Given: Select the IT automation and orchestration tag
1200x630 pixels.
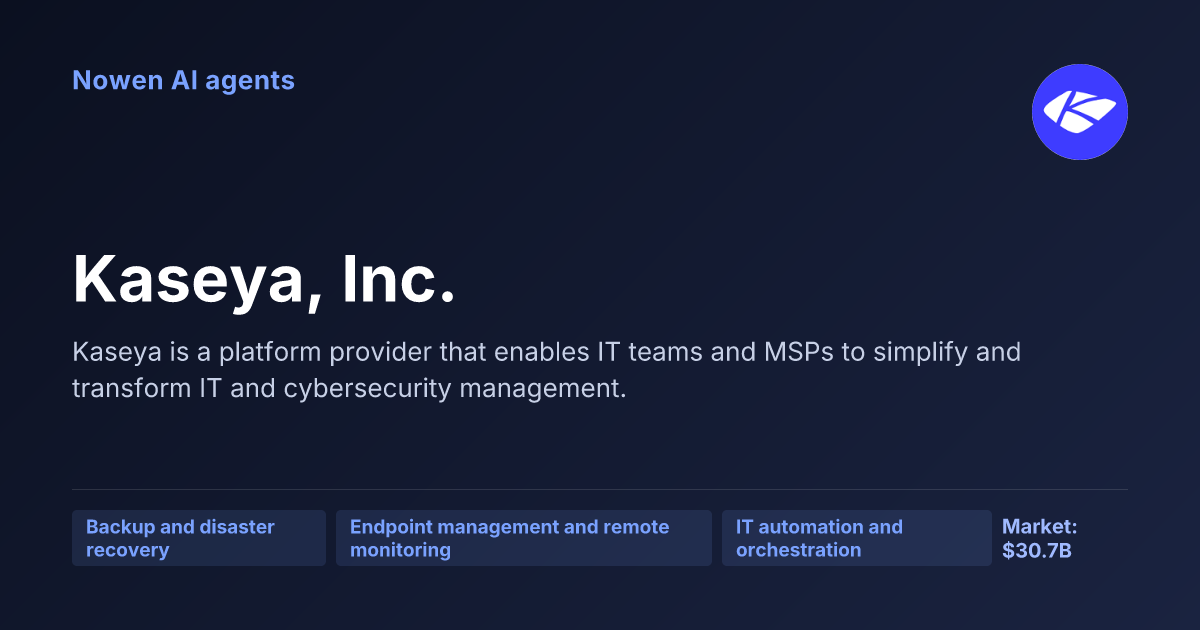Looking at the screenshot, I should 857,538.
